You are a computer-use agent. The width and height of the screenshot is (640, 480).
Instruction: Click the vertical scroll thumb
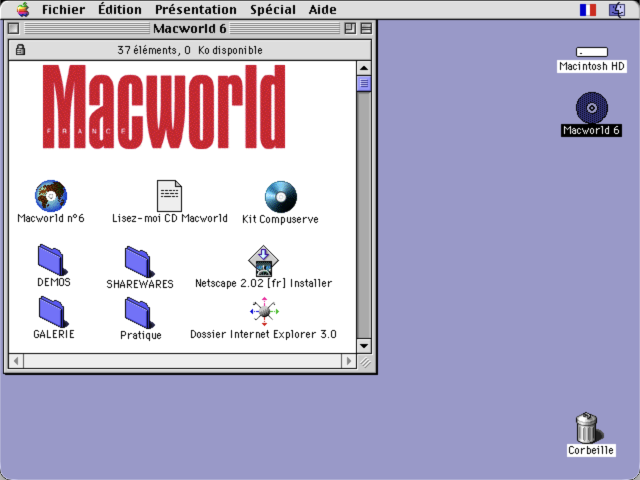(x=364, y=84)
